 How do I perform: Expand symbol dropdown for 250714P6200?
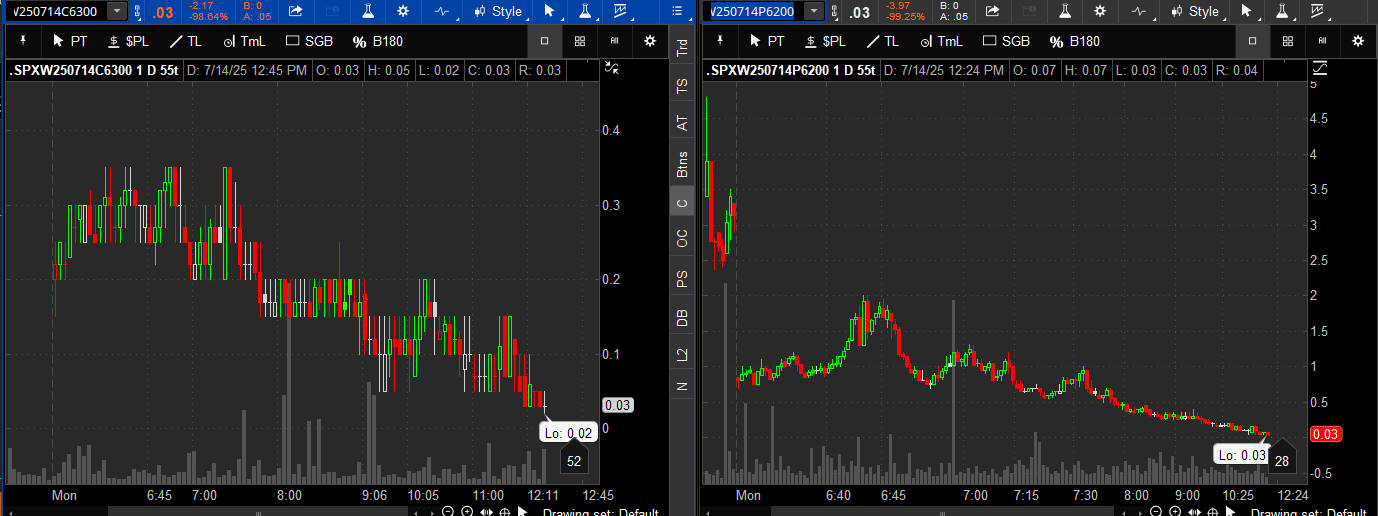coord(814,11)
